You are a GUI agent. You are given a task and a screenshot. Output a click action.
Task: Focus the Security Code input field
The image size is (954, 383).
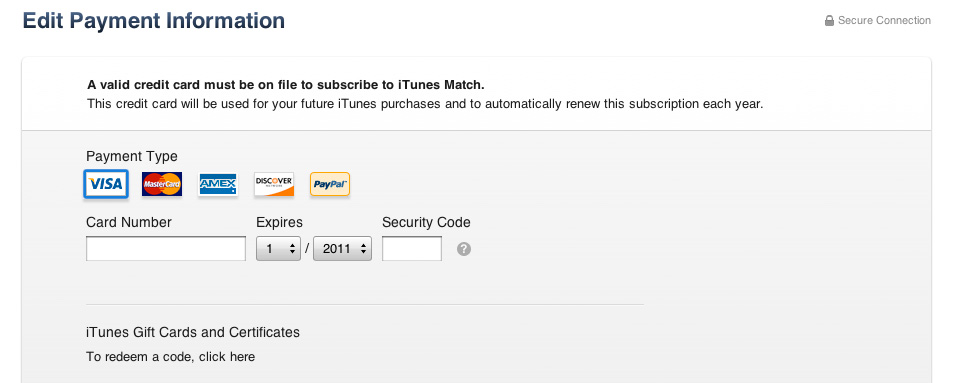click(x=412, y=249)
